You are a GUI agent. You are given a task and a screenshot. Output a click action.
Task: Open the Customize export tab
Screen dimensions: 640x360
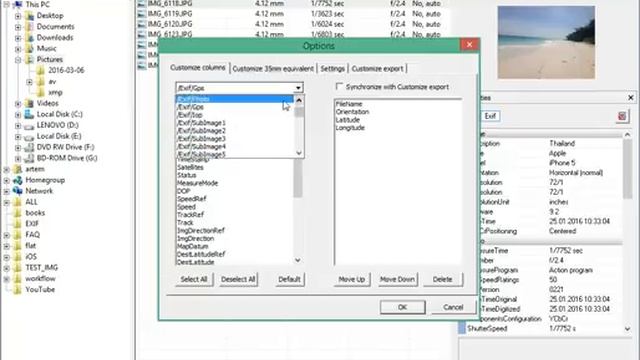coord(378,69)
